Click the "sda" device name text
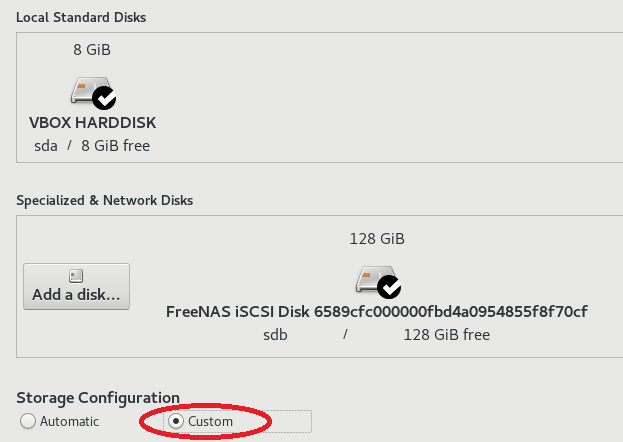 (x=46, y=145)
